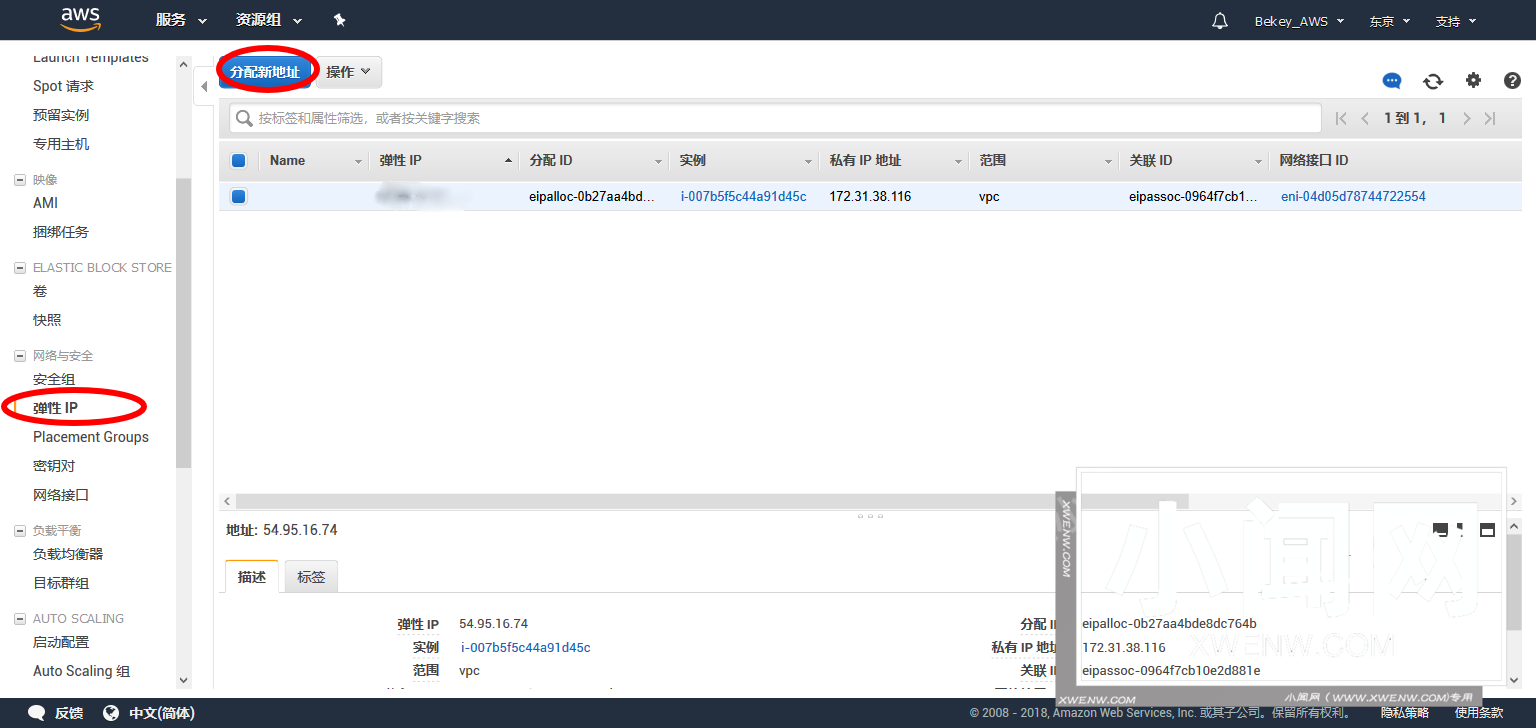Collapse the left navigation pane arrow

204,87
